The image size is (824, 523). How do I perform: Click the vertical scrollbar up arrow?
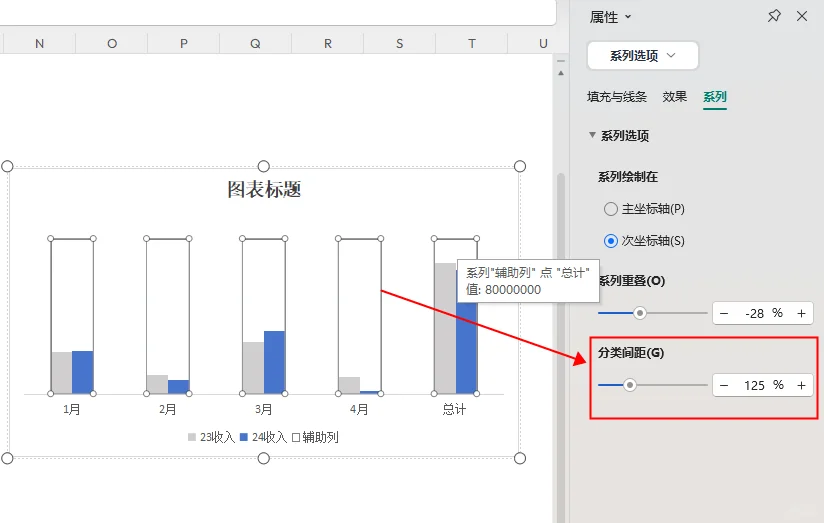(x=561, y=73)
